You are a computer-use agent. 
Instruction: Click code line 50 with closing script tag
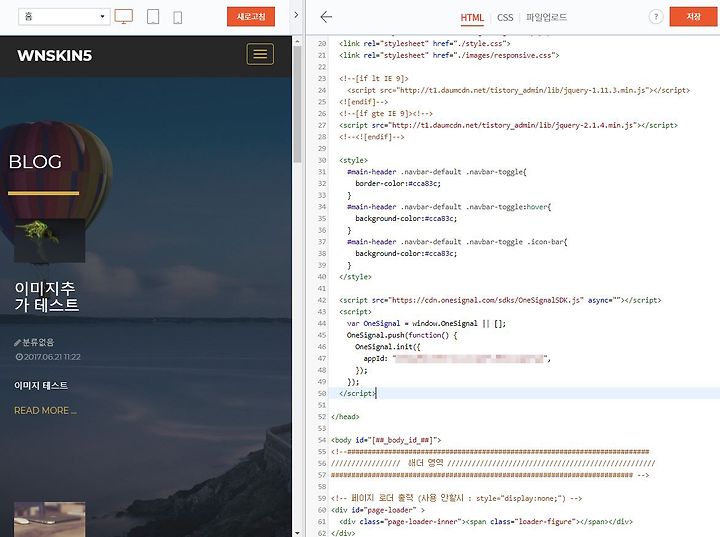click(x=358, y=393)
